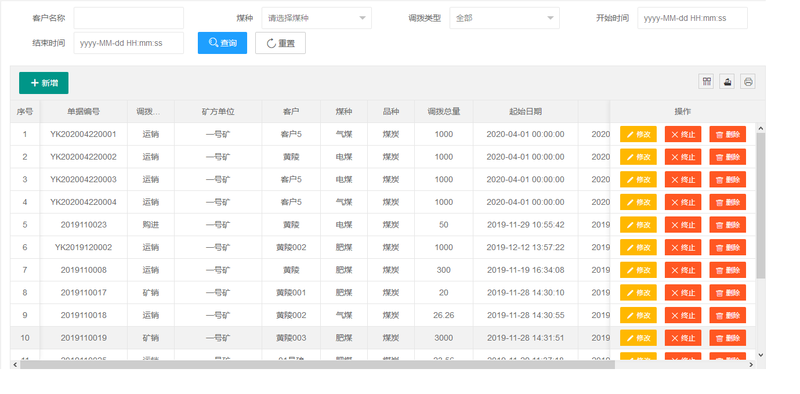Click 终止 for row 2019110017

[x=683, y=292]
